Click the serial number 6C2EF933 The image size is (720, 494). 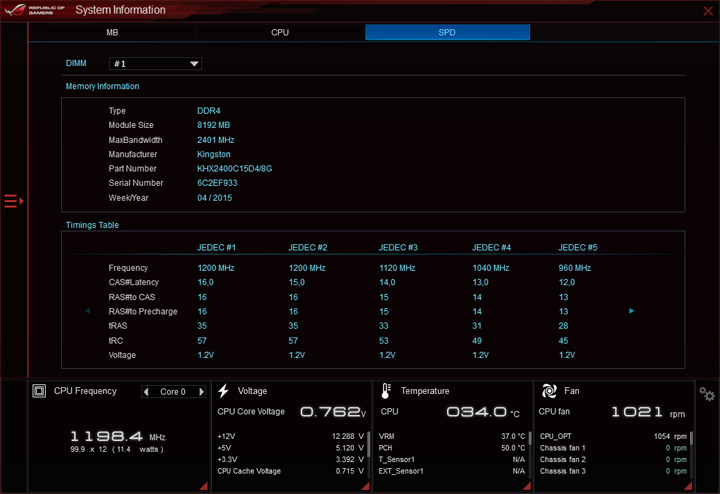point(217,183)
